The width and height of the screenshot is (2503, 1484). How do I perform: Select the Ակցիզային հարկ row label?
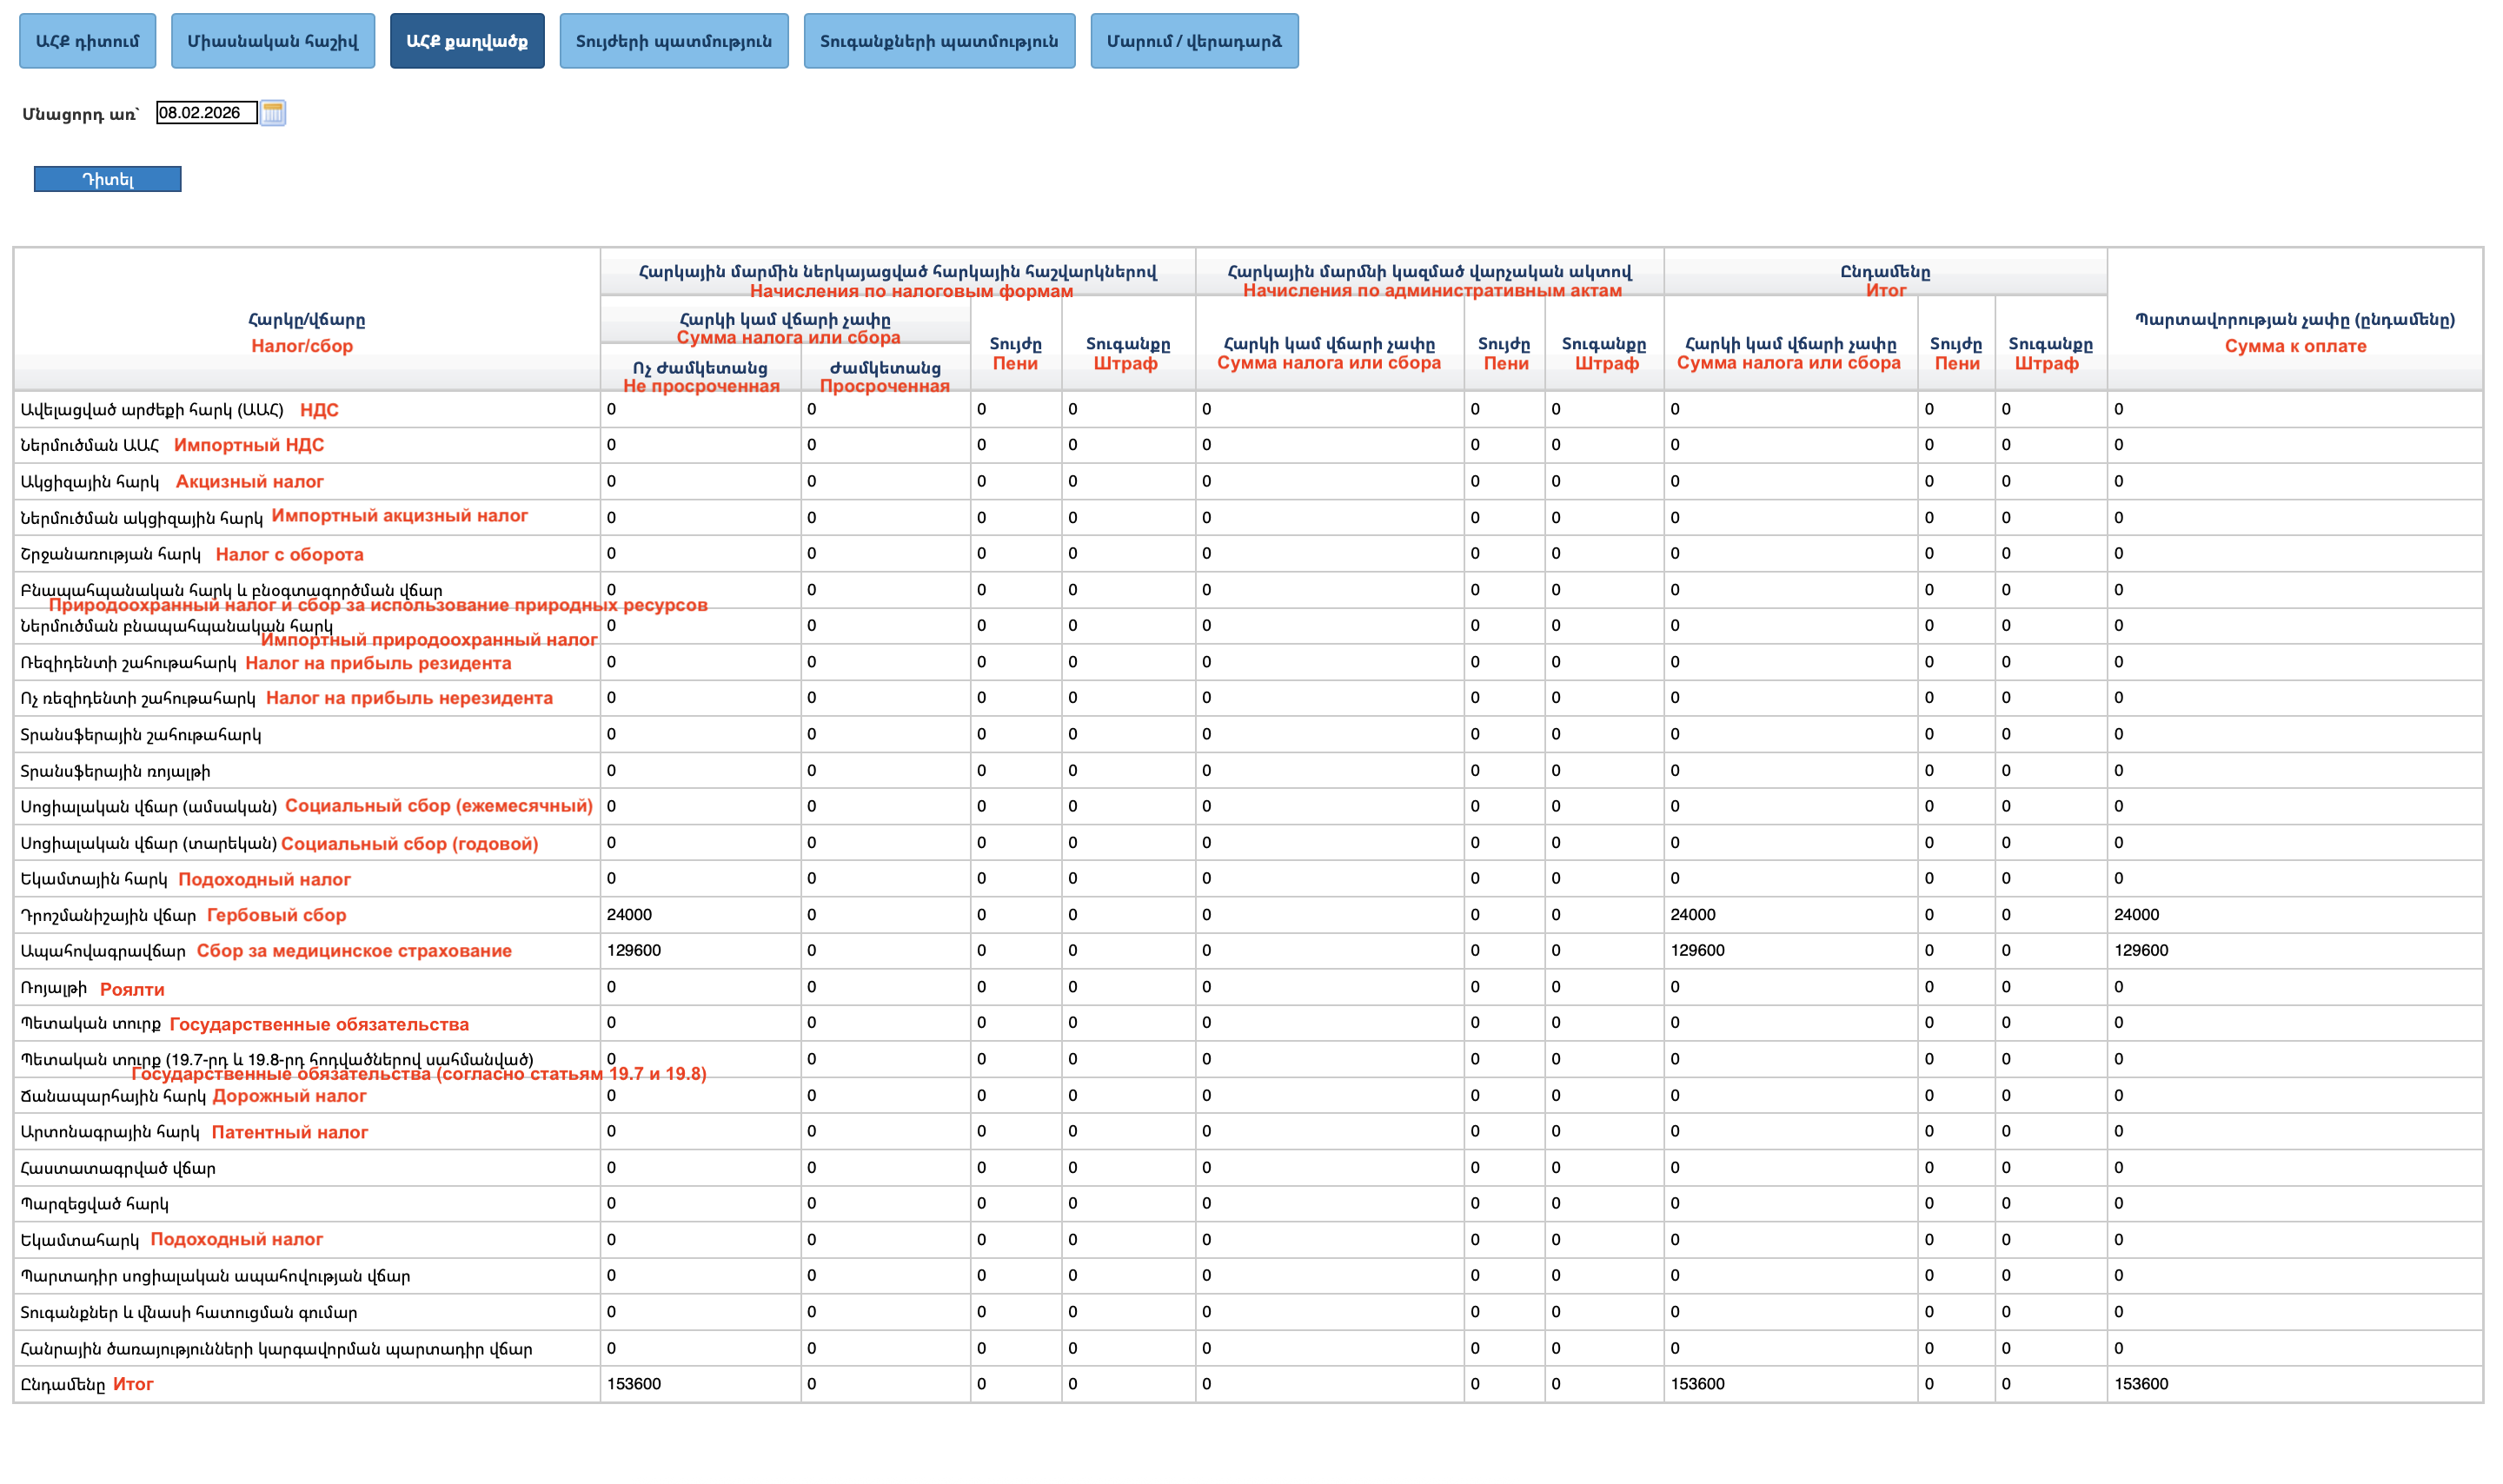coord(90,482)
